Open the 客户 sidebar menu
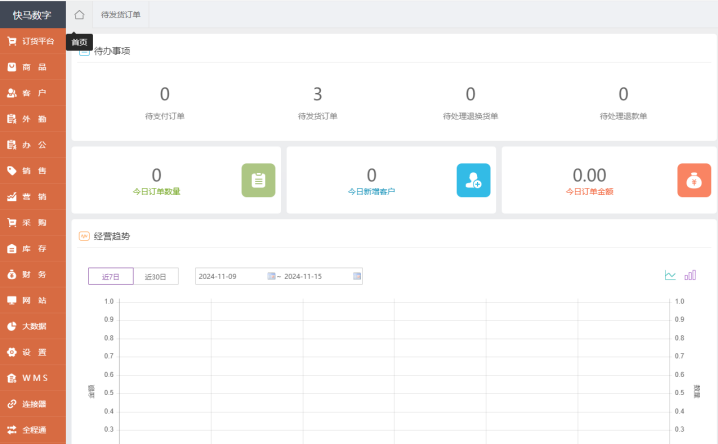718x444 pixels. click(x=33, y=93)
